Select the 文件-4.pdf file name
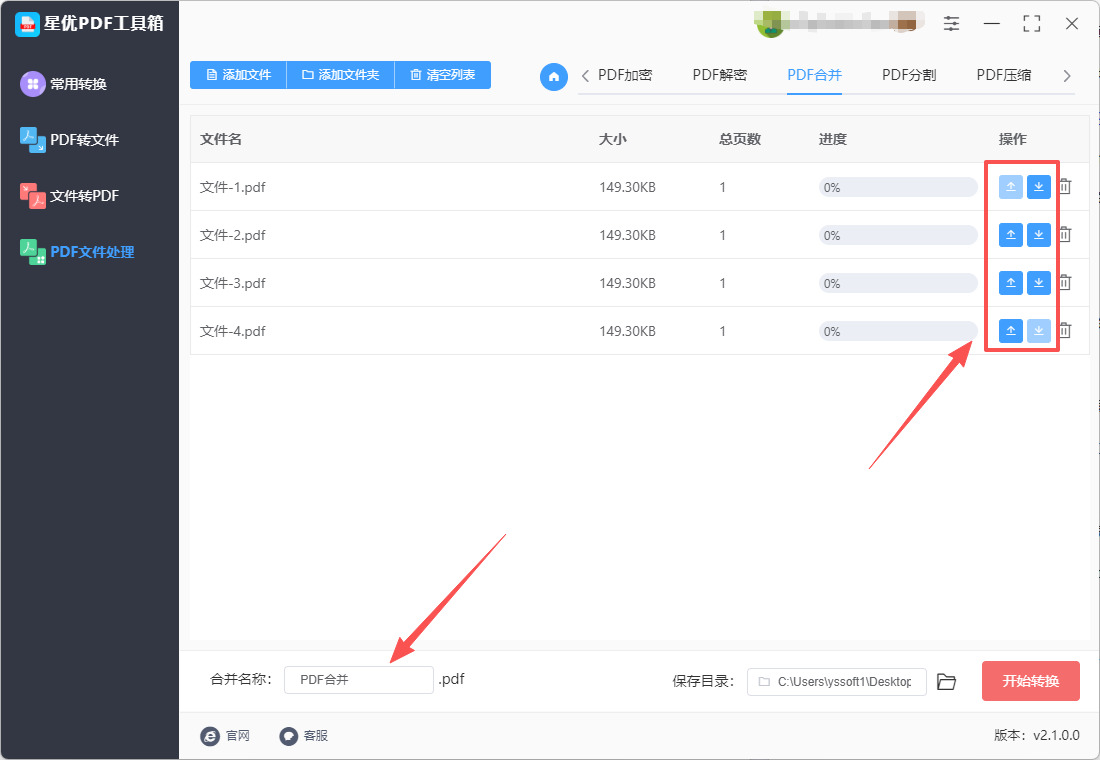This screenshot has width=1100, height=760. click(232, 331)
